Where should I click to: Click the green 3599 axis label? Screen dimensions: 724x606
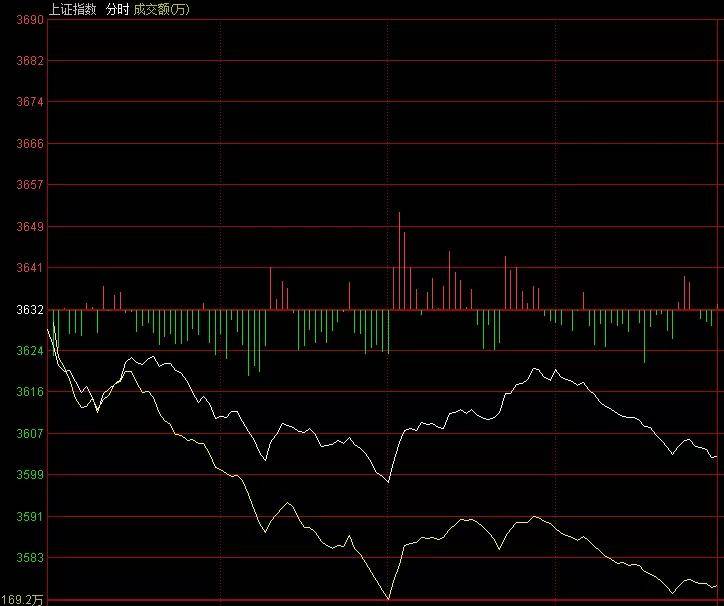(30, 474)
